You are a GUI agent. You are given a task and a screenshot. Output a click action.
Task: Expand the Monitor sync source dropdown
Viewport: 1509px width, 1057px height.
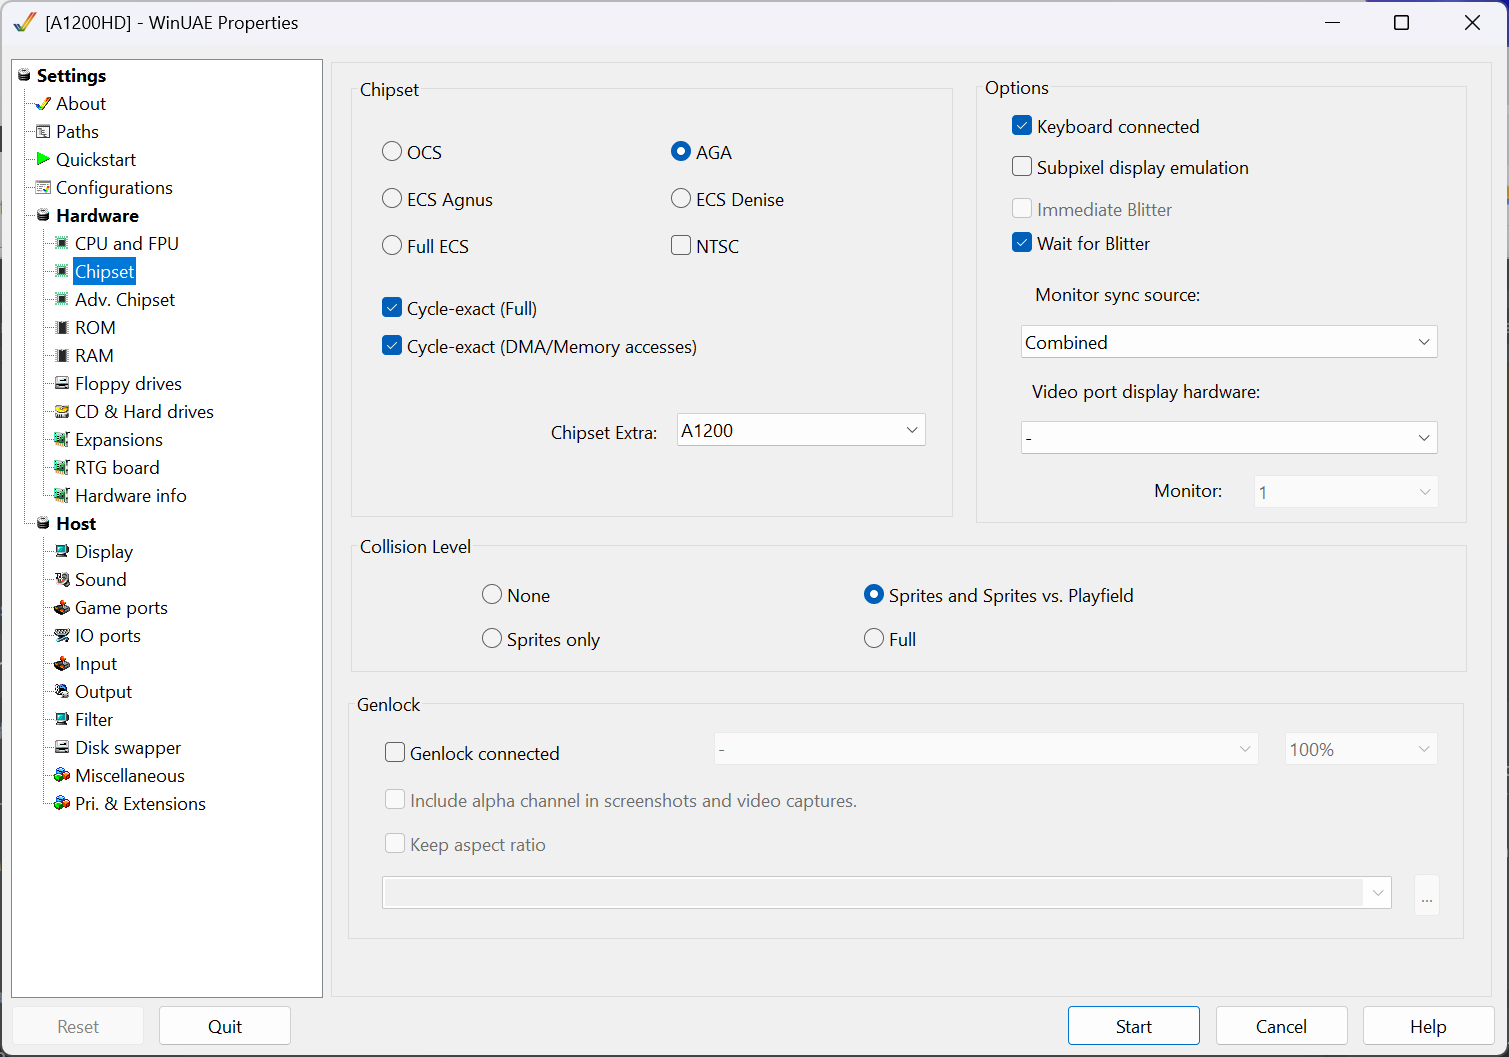[x=1228, y=342]
